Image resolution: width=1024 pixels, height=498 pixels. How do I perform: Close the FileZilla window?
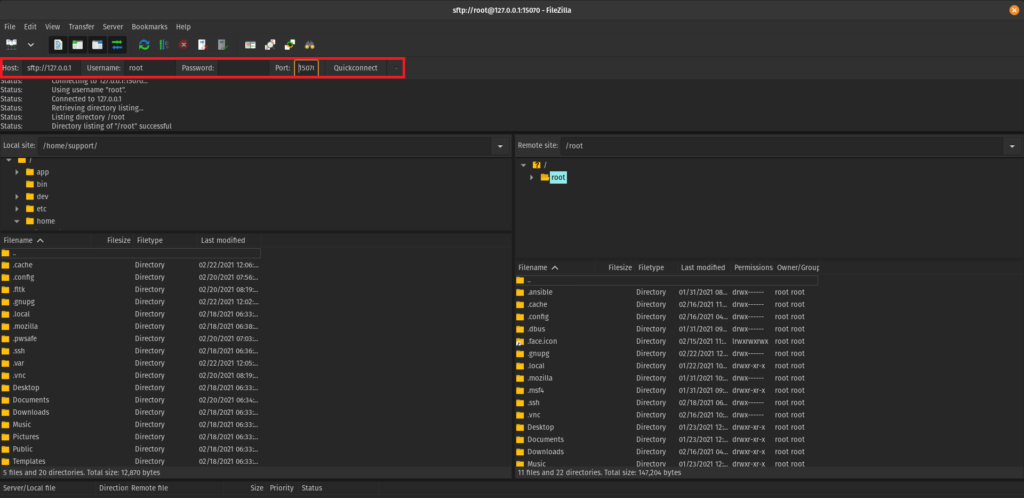[x=1014, y=9]
